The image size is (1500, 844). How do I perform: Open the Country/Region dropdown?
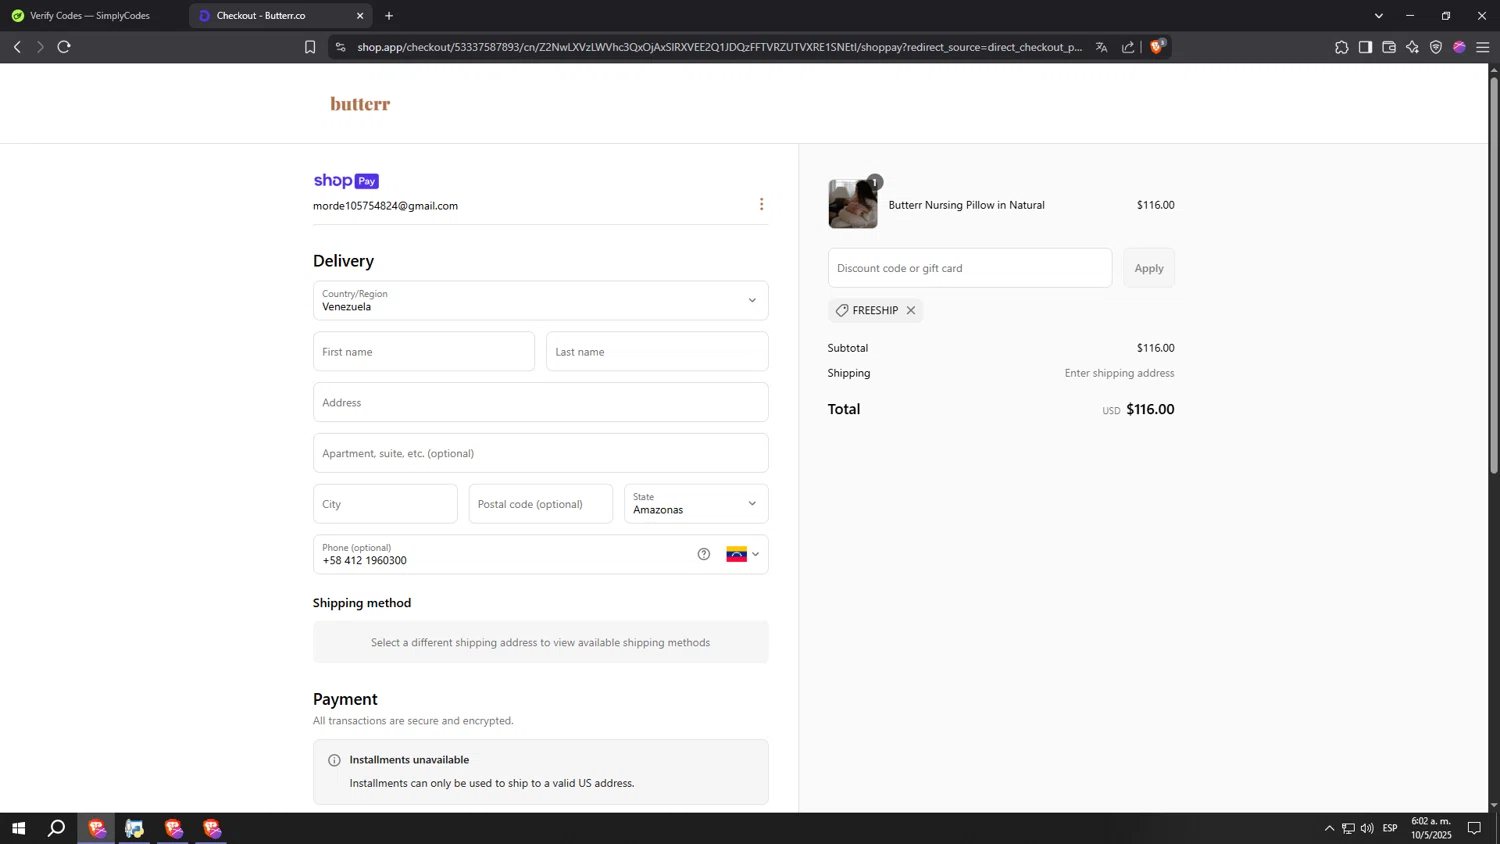point(541,300)
